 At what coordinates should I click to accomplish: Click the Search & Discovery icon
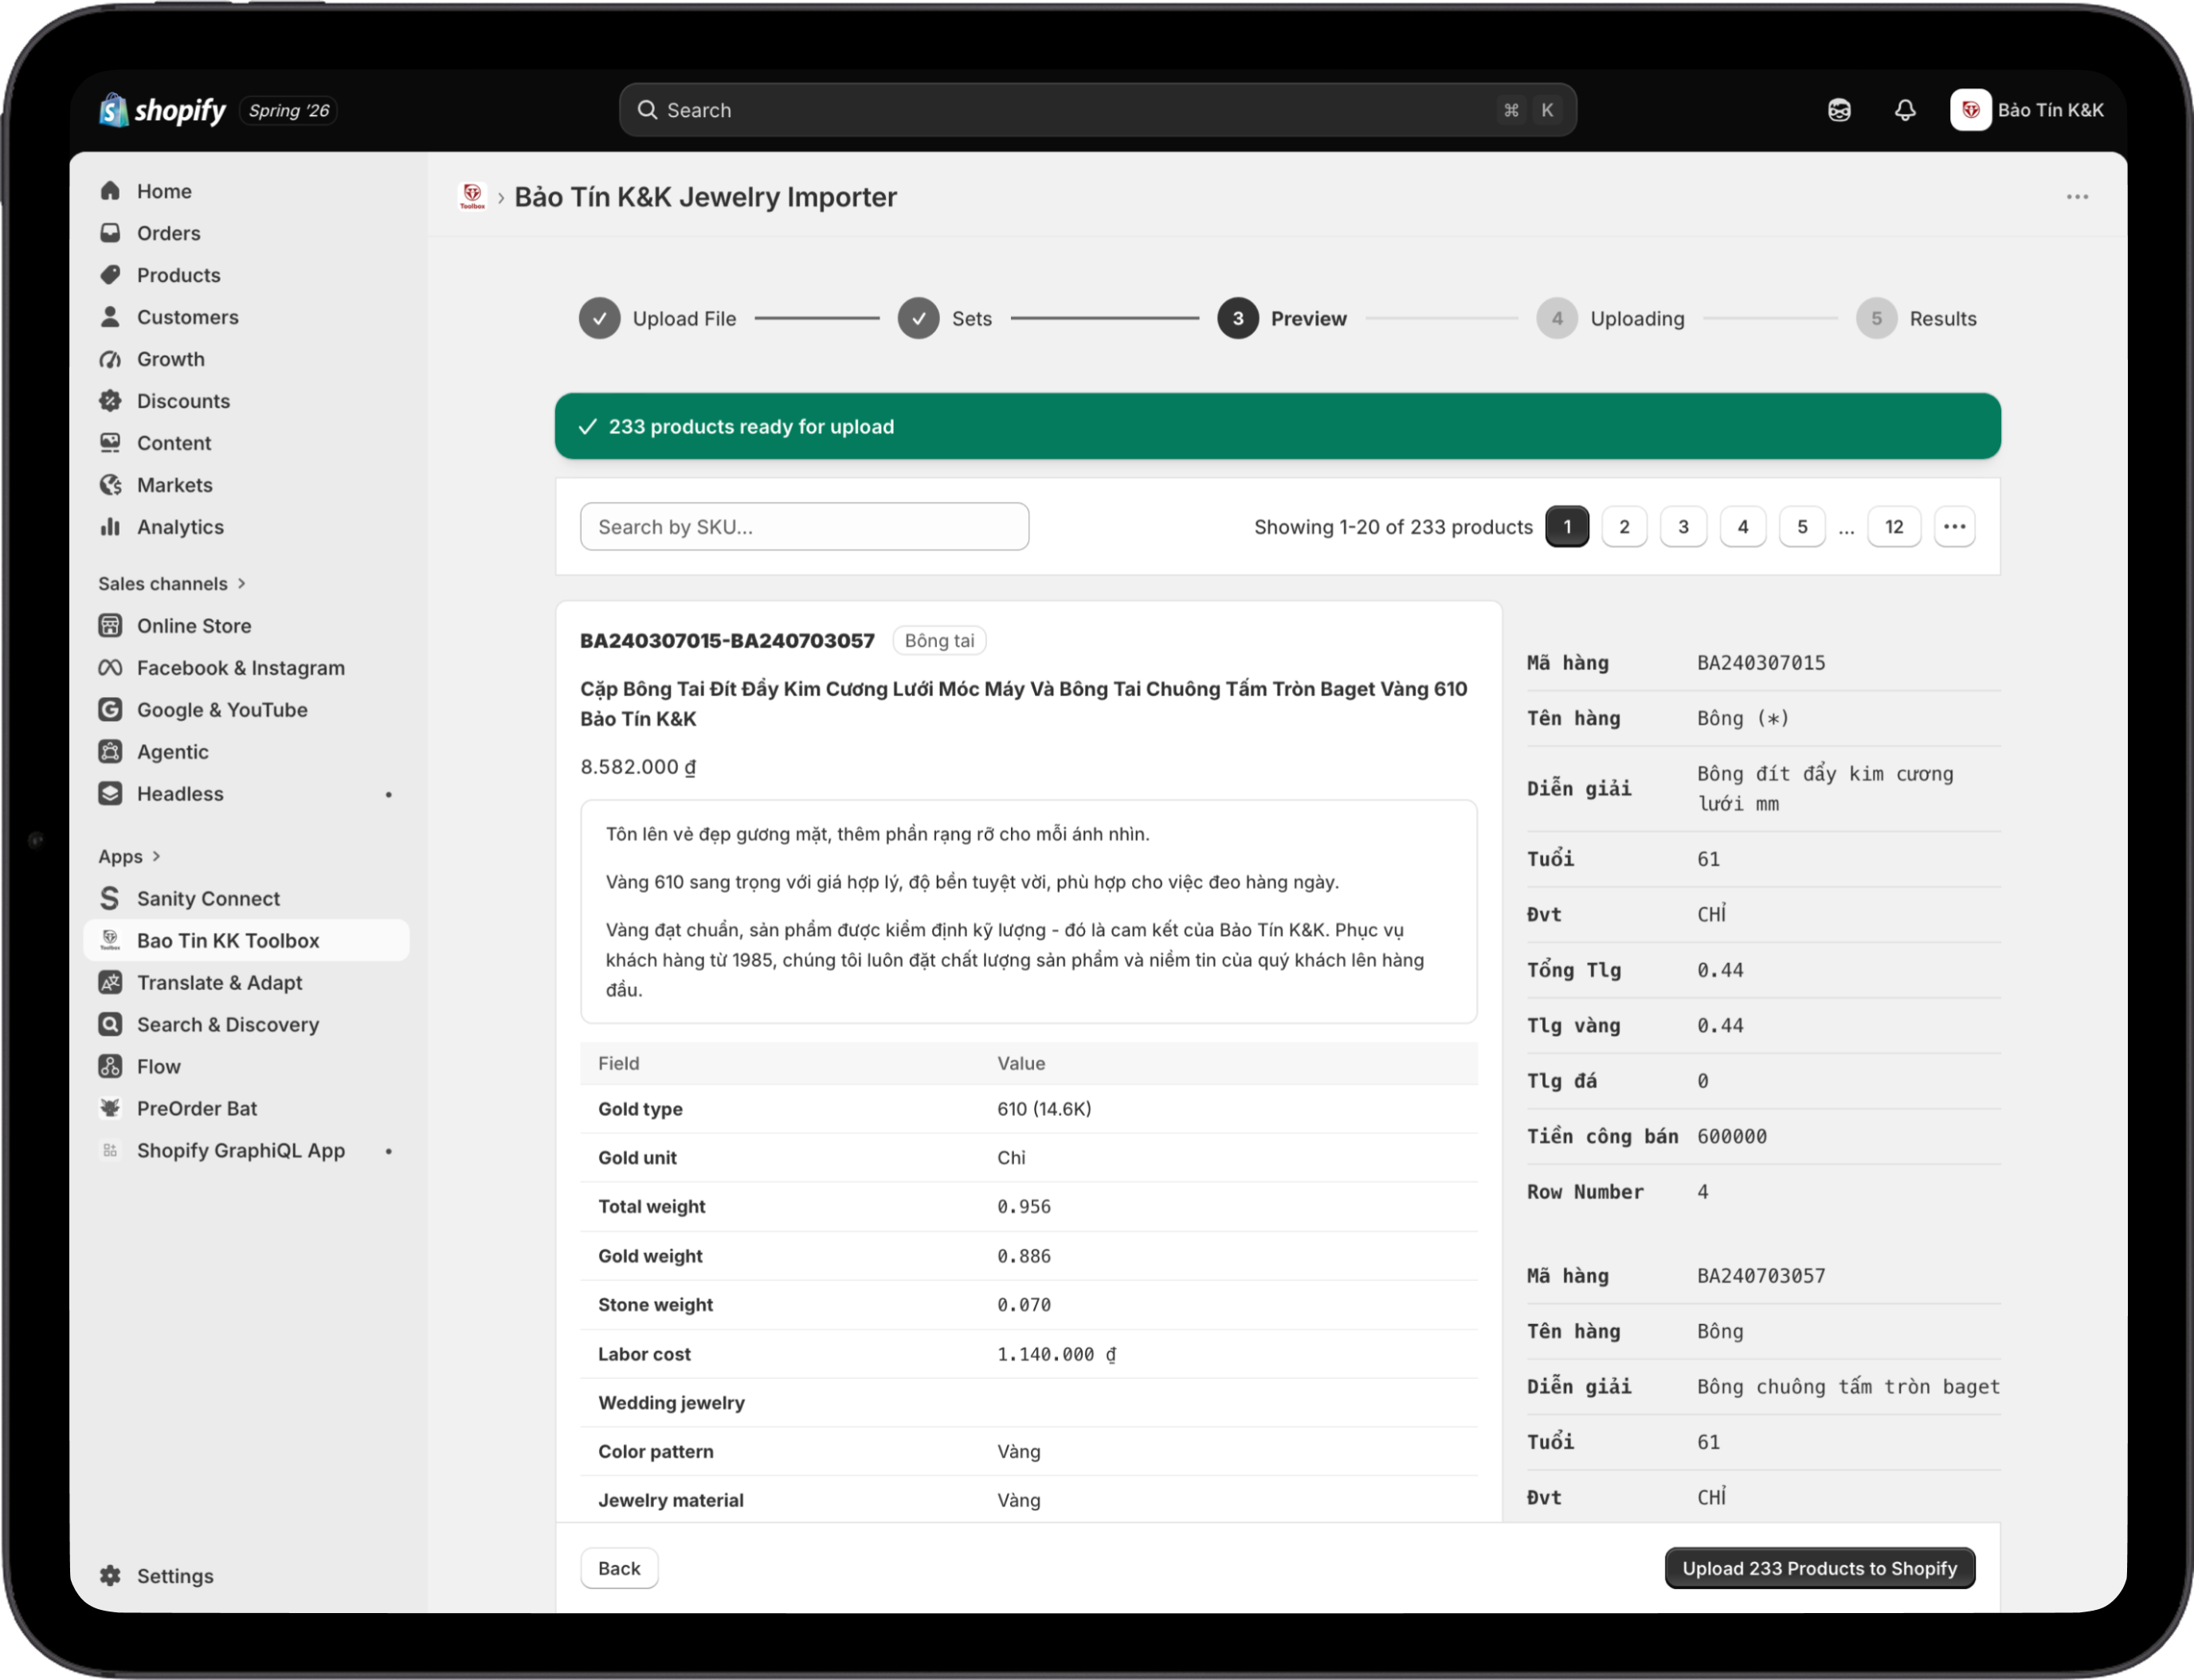pos(110,1025)
